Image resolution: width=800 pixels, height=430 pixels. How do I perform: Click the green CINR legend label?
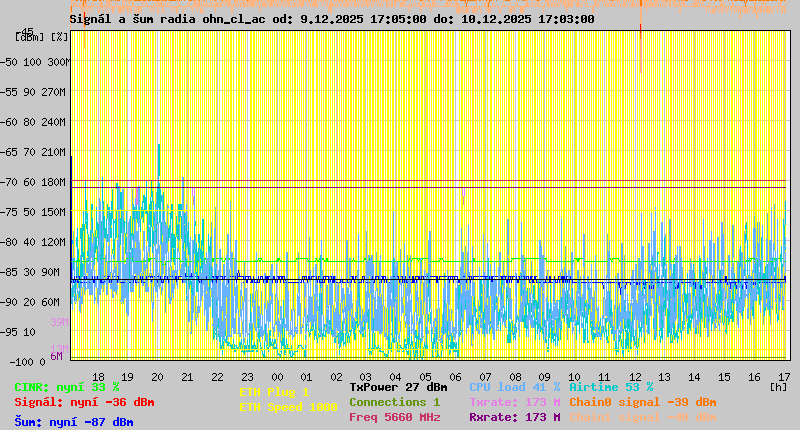pos(67,387)
